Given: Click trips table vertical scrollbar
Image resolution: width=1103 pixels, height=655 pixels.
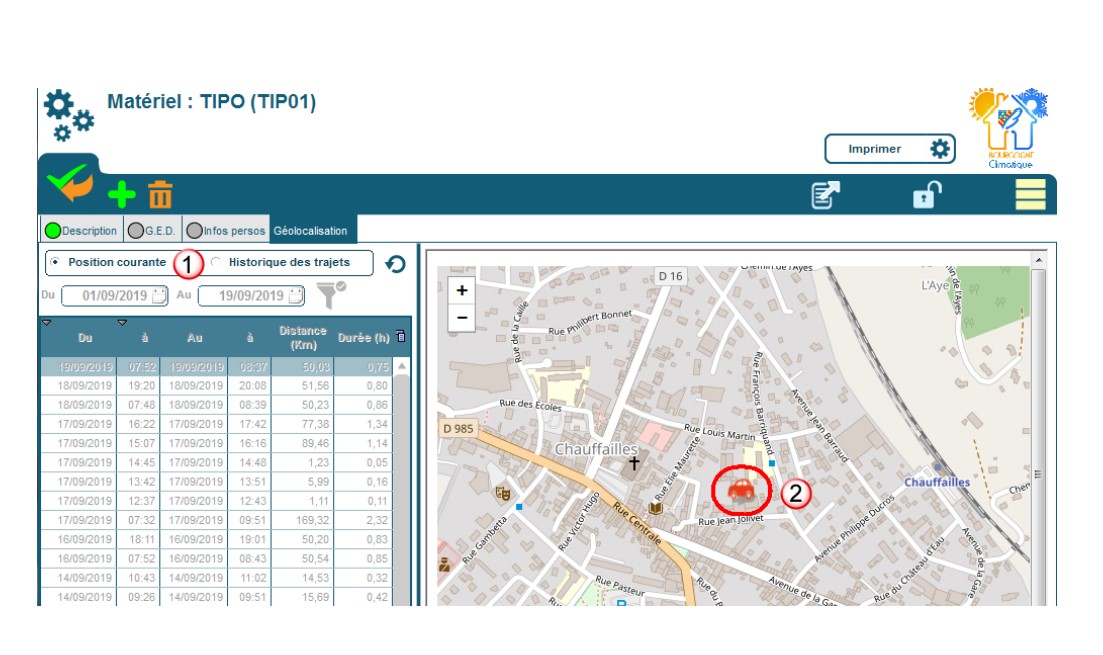Looking at the screenshot, I should (x=402, y=485).
